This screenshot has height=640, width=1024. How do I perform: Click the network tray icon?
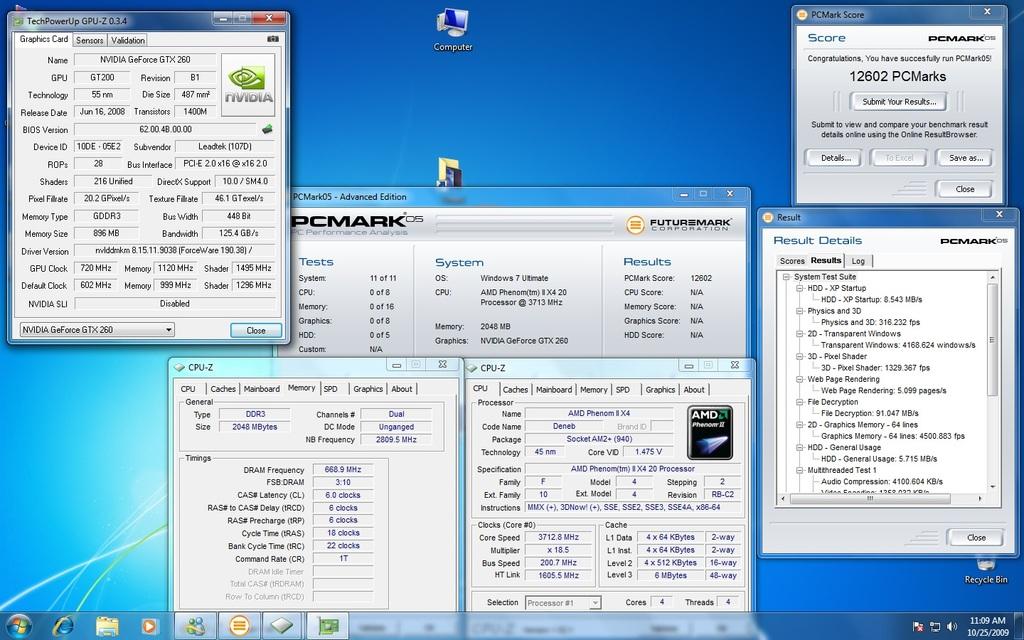pyautogui.click(x=935, y=627)
